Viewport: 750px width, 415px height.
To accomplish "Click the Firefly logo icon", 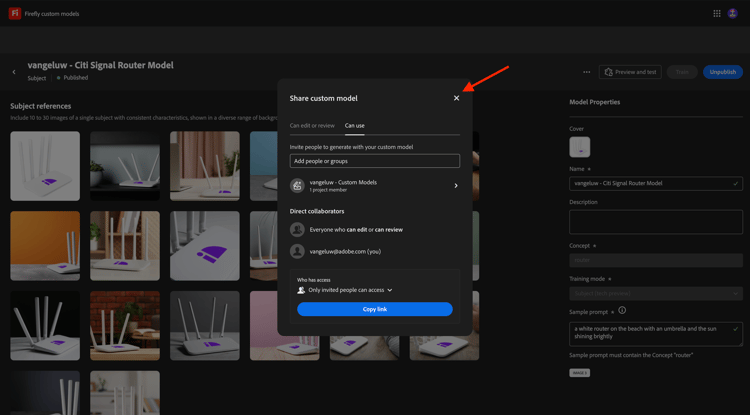I will tap(15, 13).
